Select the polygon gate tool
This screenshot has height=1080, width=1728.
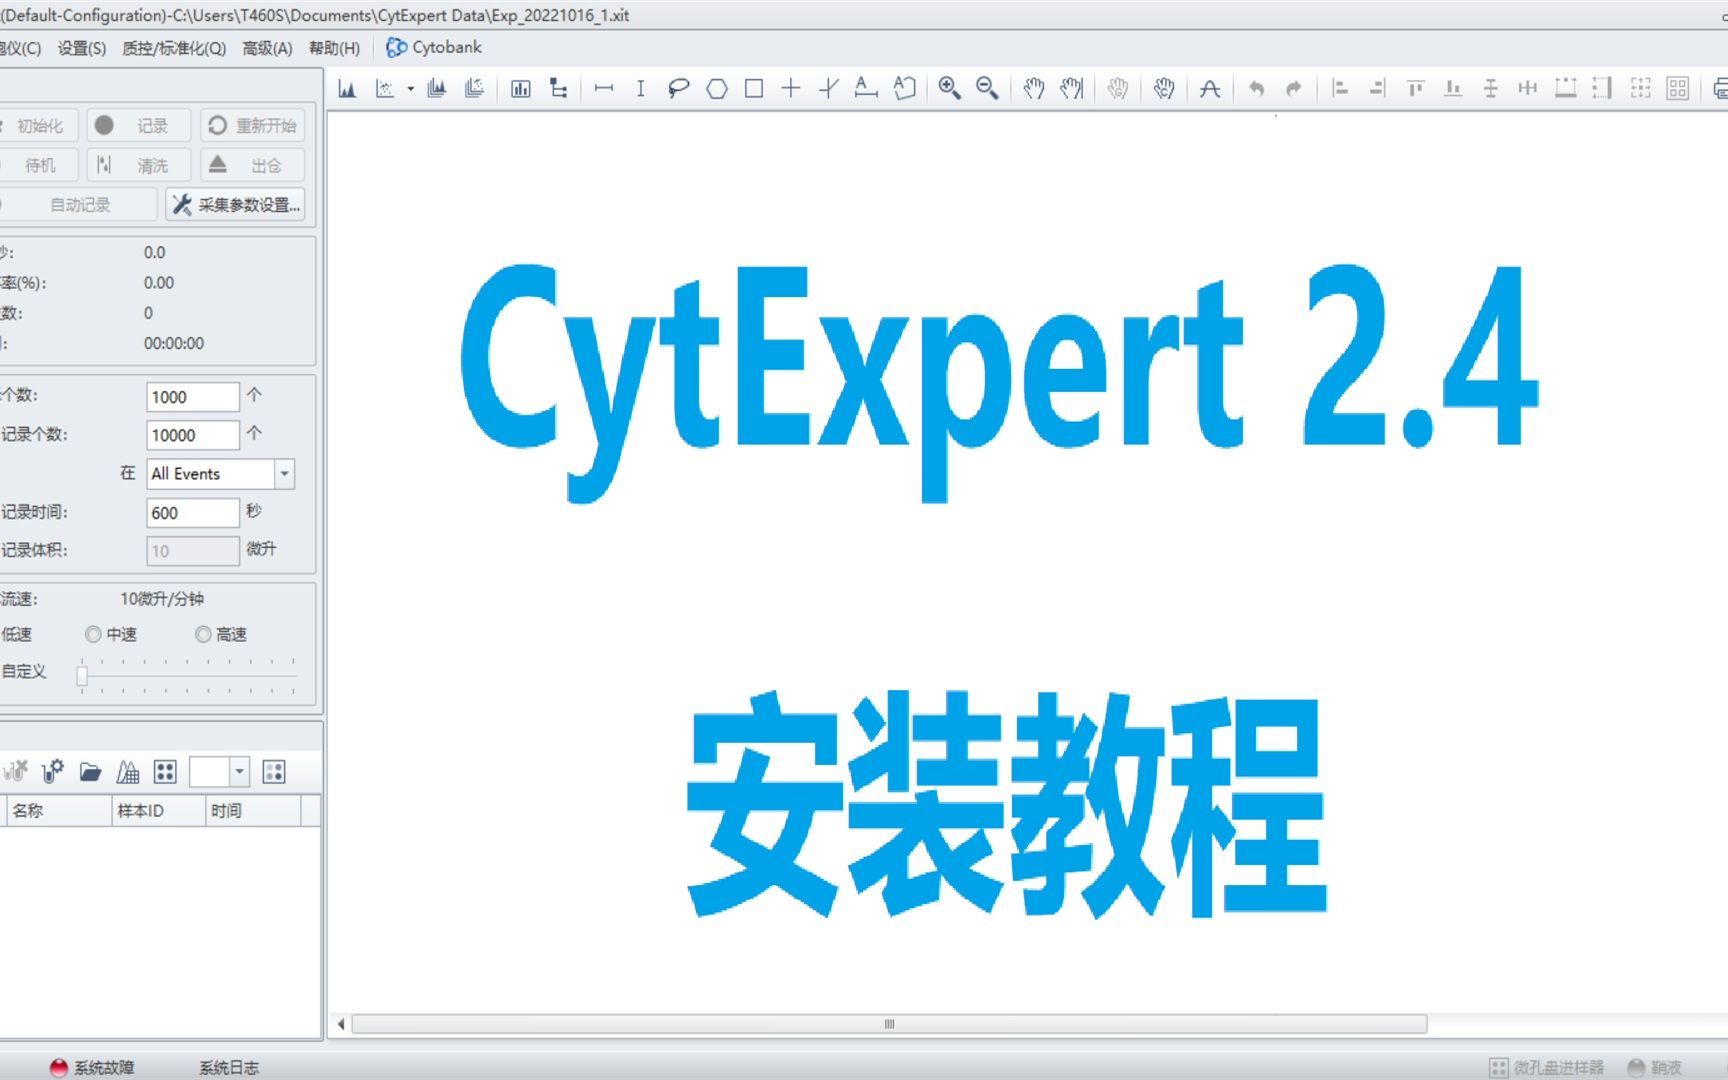(x=716, y=89)
